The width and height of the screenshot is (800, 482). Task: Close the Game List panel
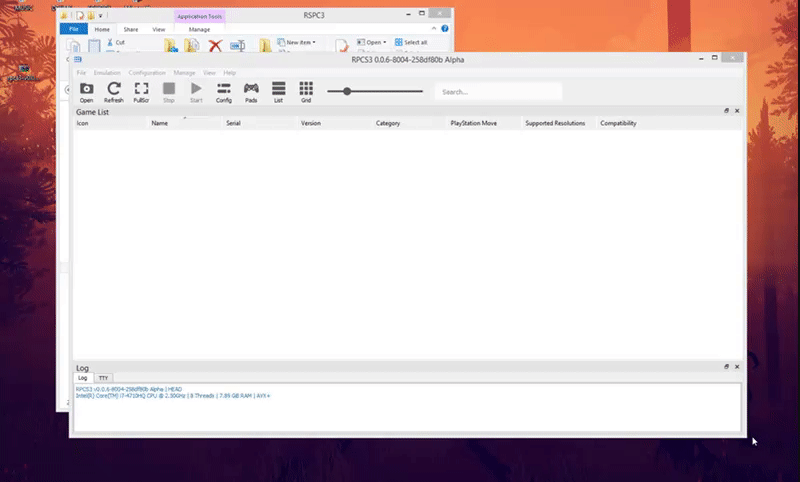click(x=737, y=111)
